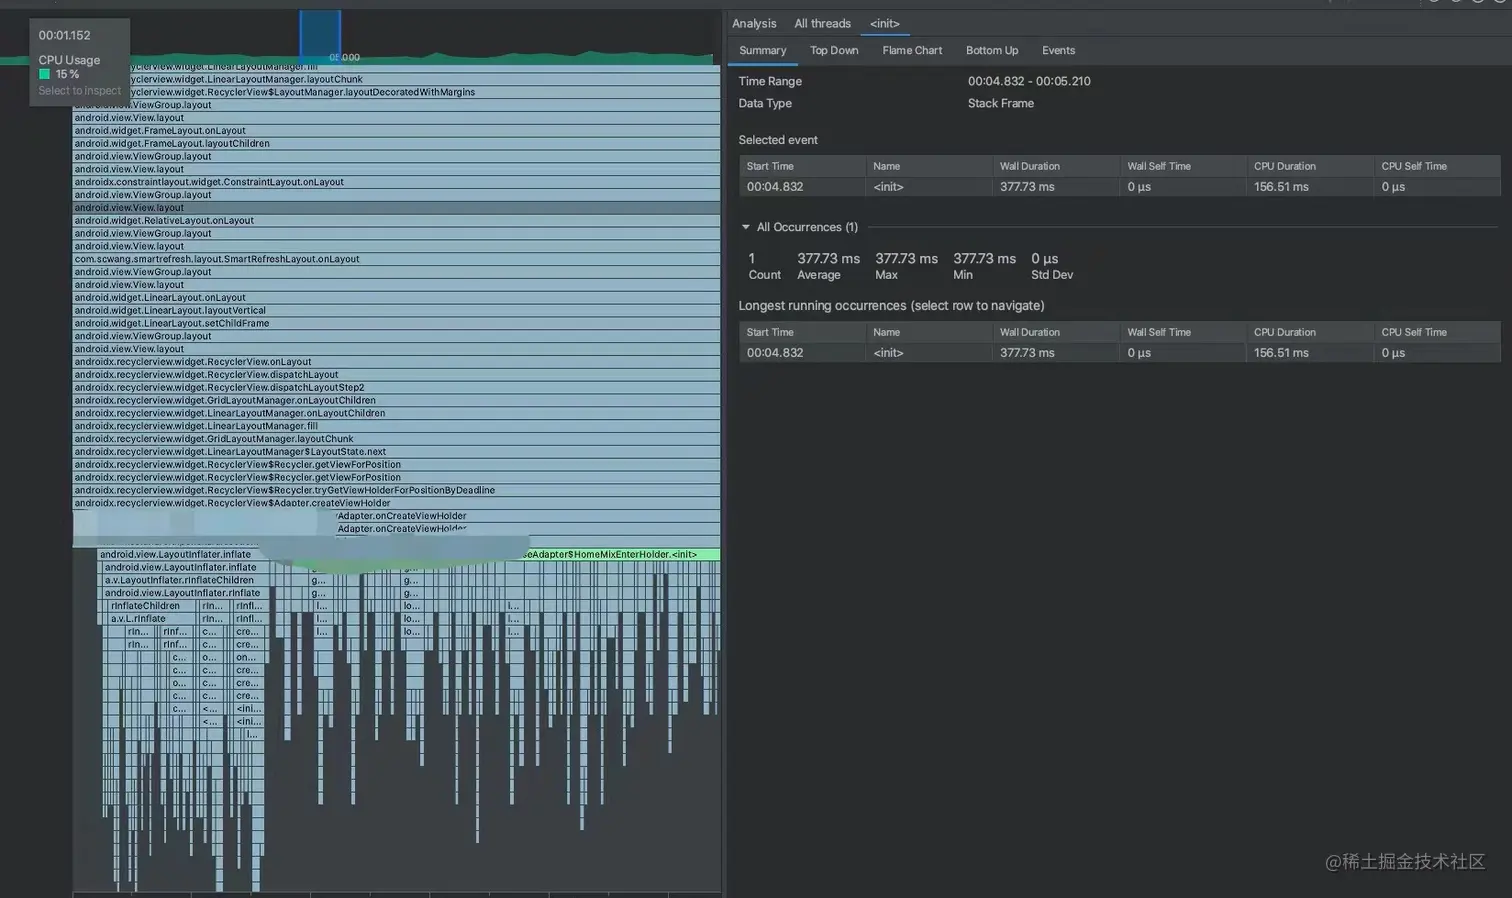Select FrameLayout.onLayout stack frame
This screenshot has height=898, width=1512.
[x=396, y=130]
